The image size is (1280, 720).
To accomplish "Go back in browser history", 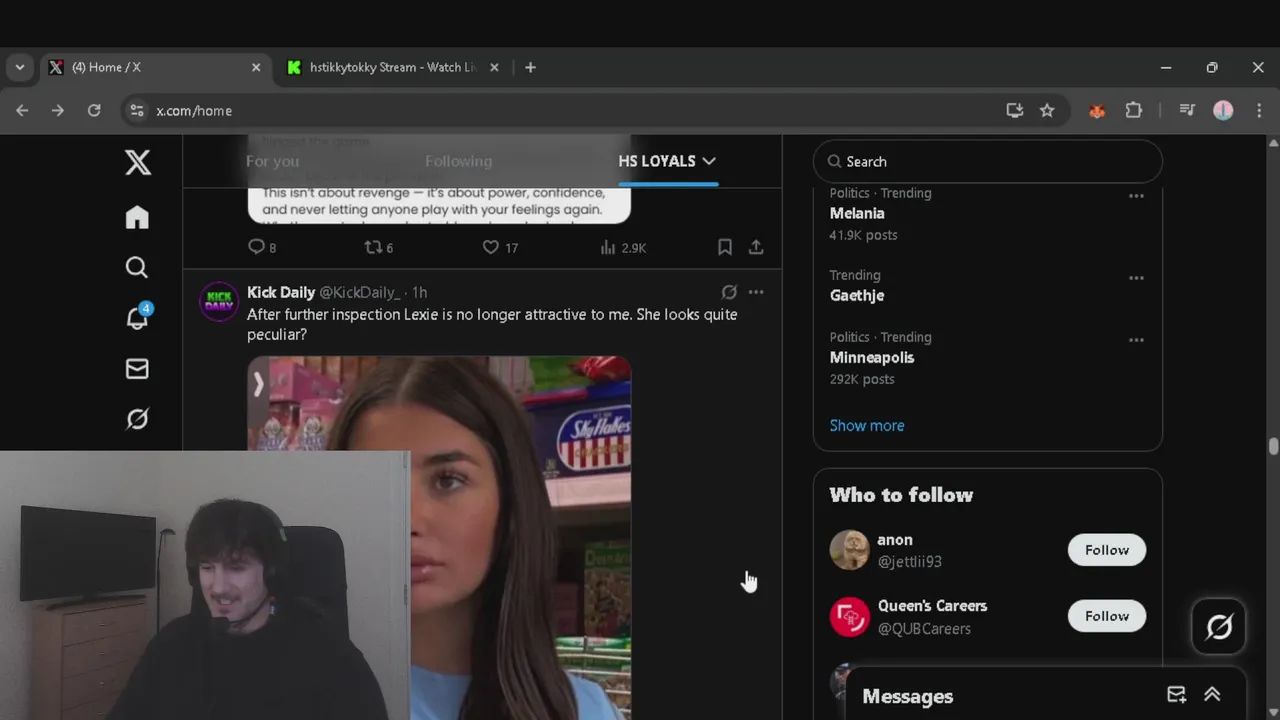I will (x=22, y=111).
